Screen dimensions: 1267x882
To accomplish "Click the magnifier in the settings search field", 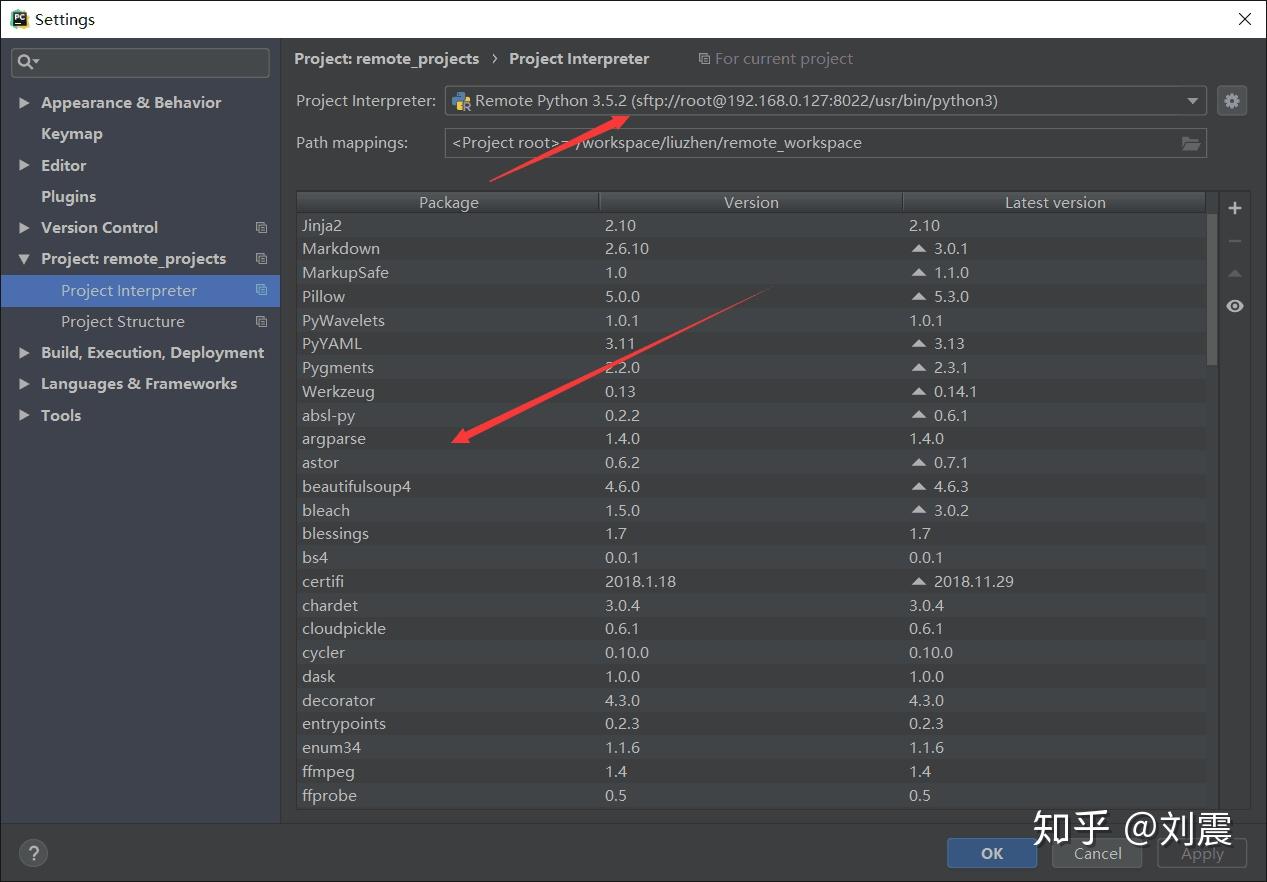I will pyautogui.click(x=27, y=63).
